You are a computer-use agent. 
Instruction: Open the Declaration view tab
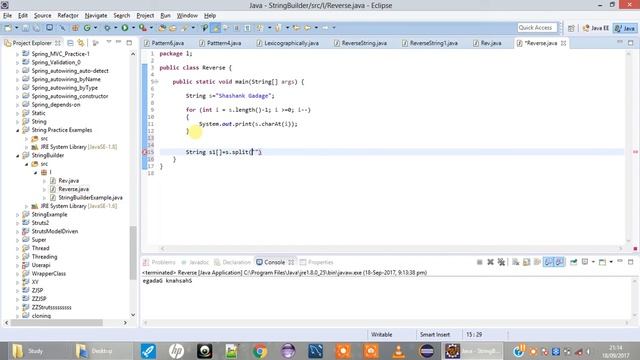[232, 262]
